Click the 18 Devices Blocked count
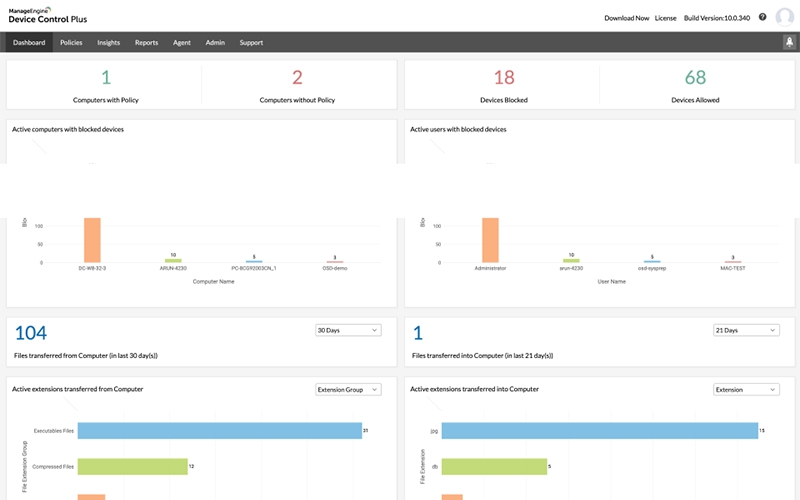The image size is (800, 500). tap(503, 78)
